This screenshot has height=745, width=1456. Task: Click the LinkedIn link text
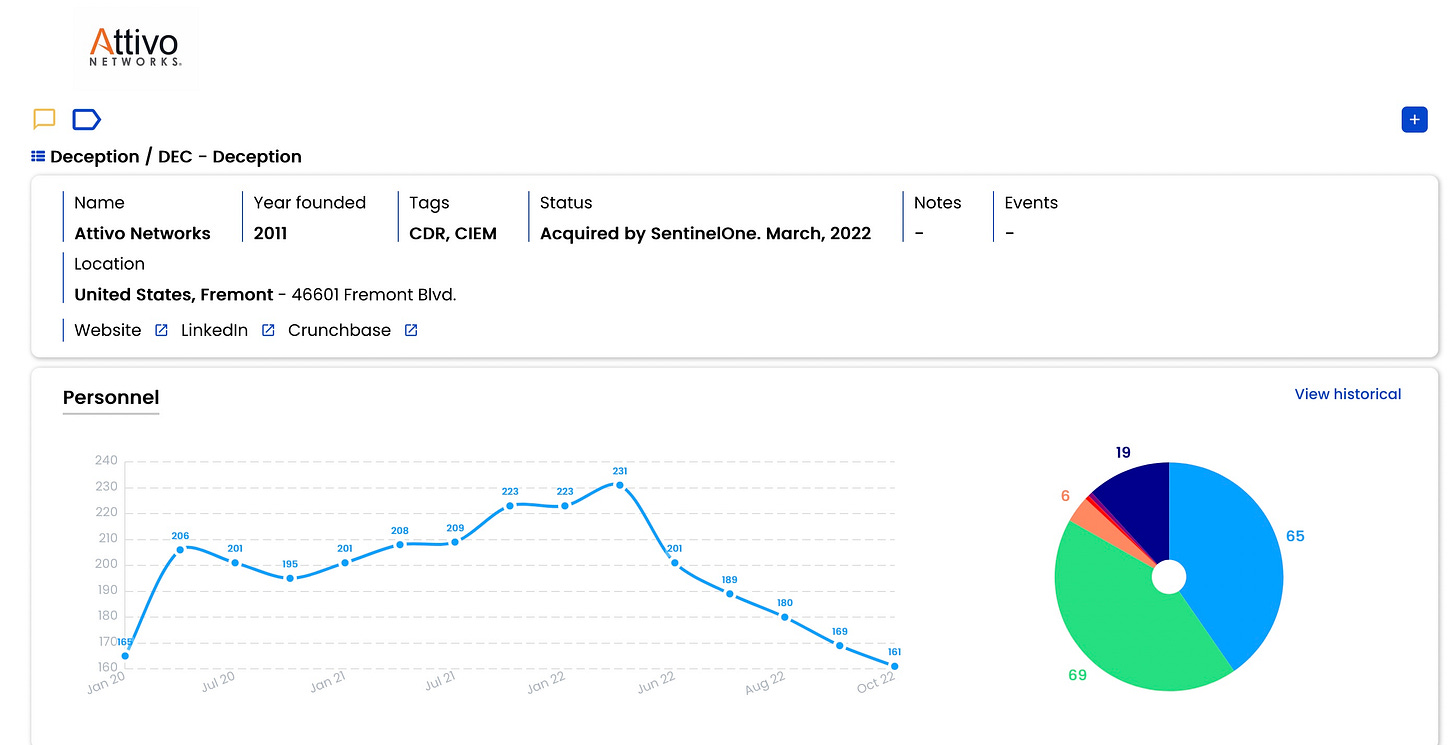click(214, 330)
